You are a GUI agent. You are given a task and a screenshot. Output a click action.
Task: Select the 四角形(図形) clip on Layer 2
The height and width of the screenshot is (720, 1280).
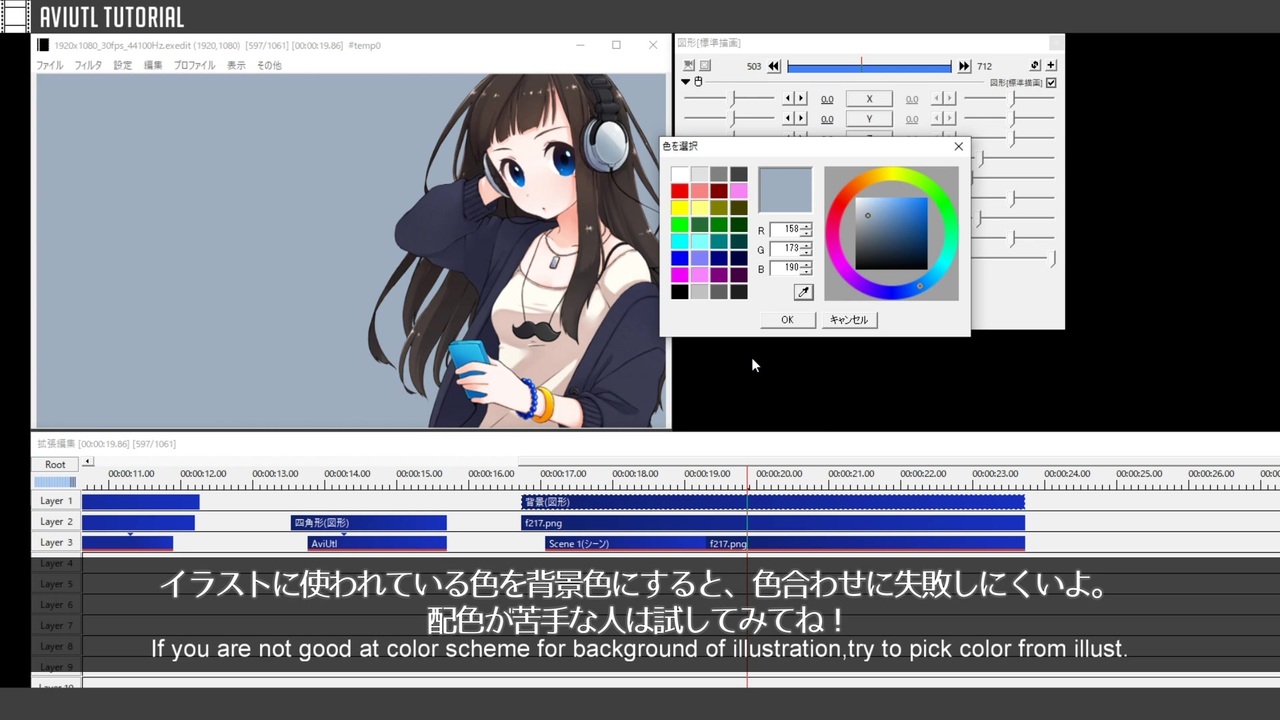coord(369,523)
